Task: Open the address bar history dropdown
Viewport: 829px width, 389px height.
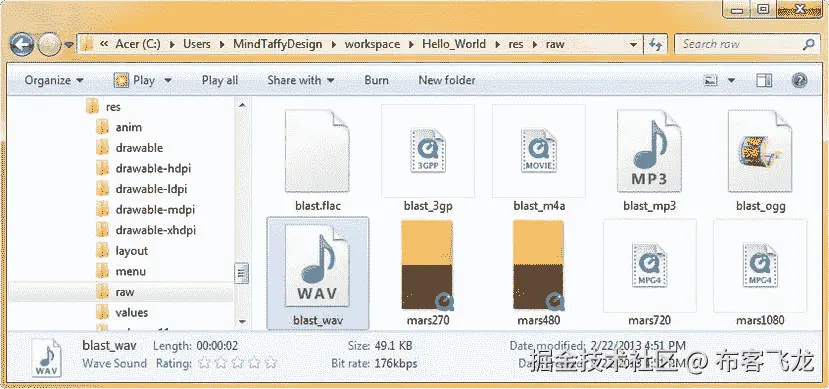Action: pyautogui.click(x=634, y=44)
